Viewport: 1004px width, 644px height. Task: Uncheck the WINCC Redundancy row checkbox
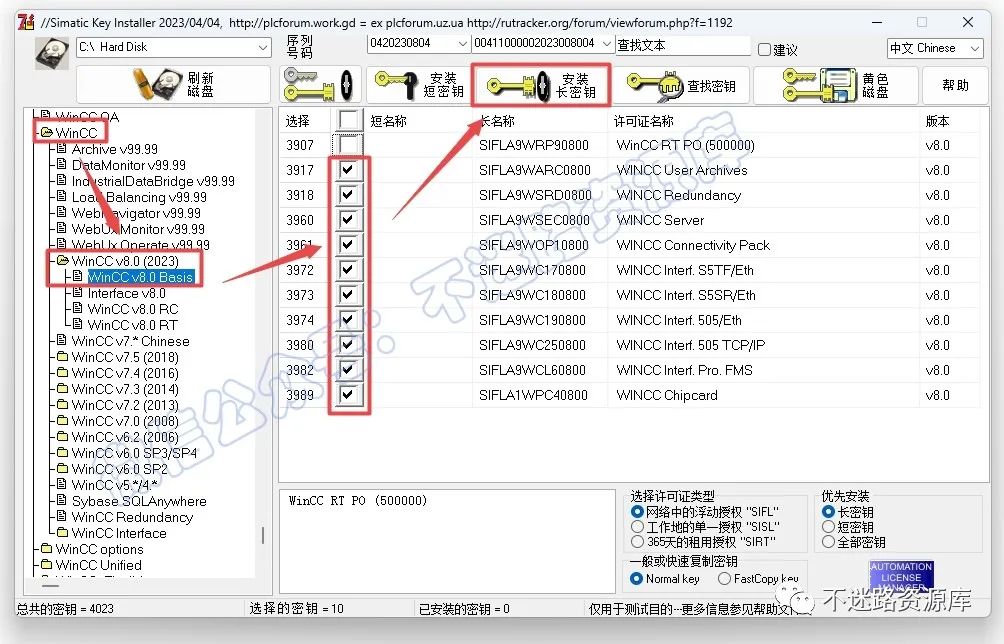click(x=347, y=195)
